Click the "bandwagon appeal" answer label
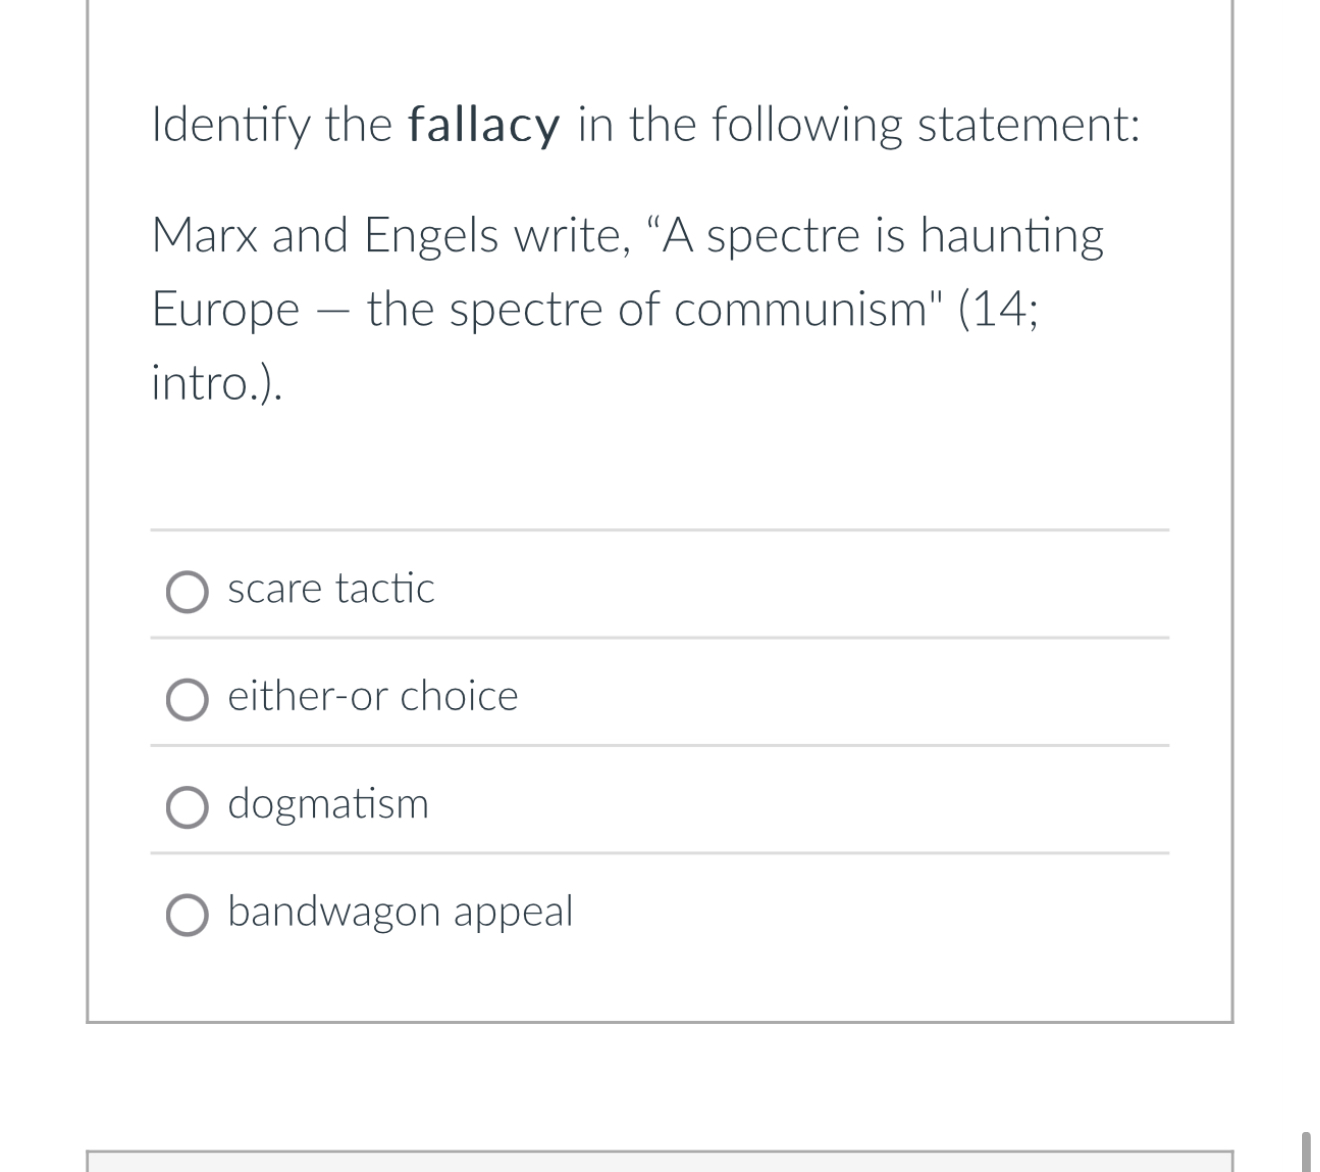Image resolution: width=1320 pixels, height=1172 pixels. coord(399,912)
